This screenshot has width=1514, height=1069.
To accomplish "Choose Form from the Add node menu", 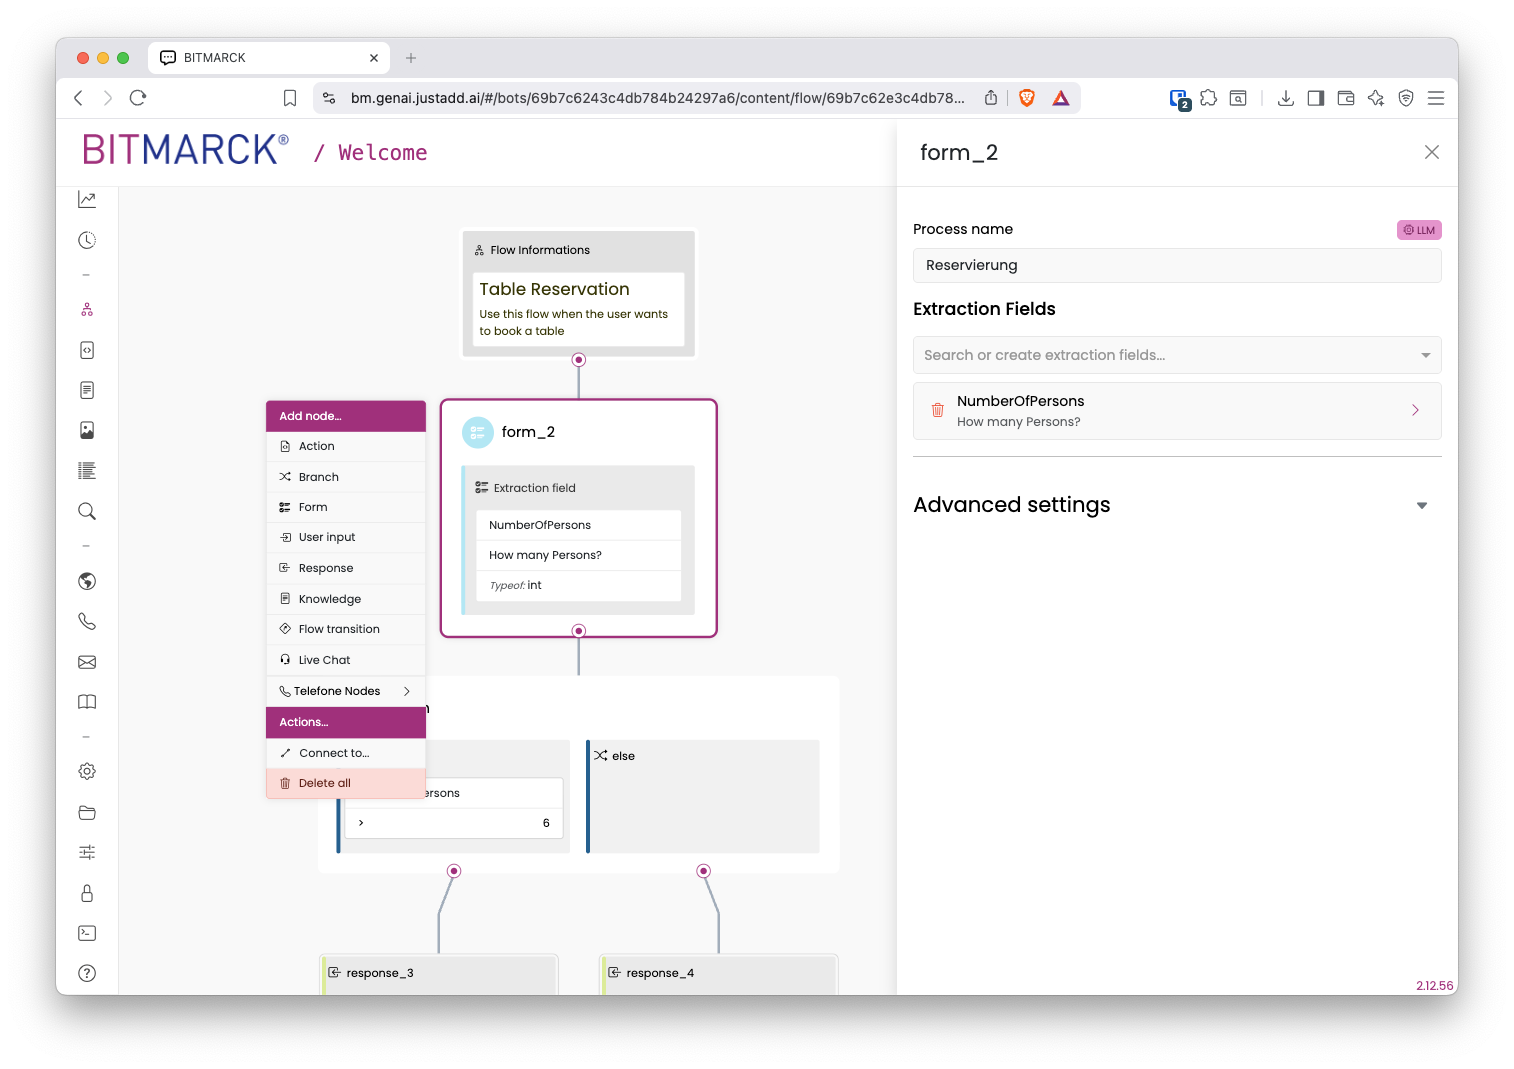I will click(346, 507).
